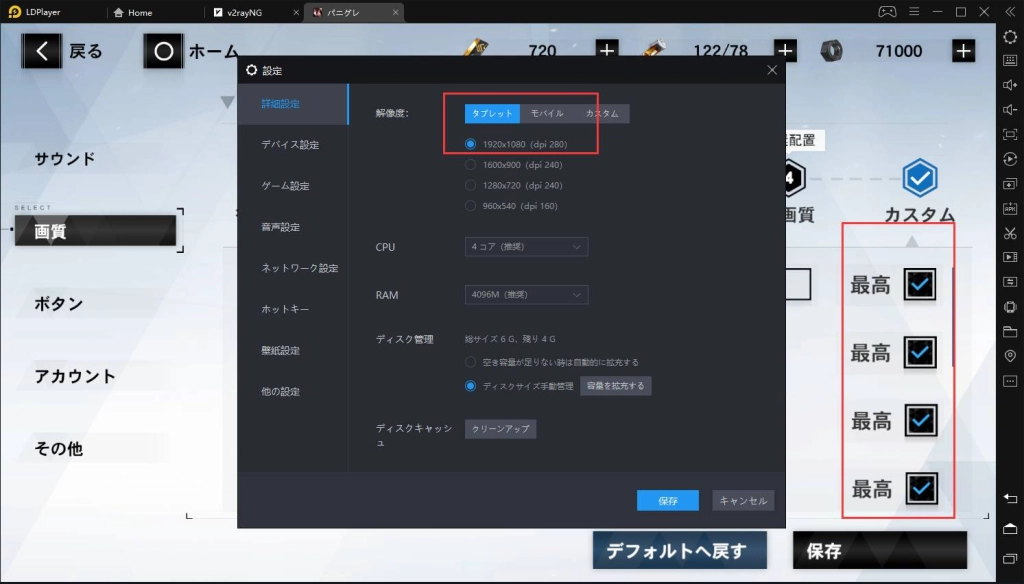Toggle the first 最高 checkbox in game
Screen dimensions: 1024x584
(920, 284)
